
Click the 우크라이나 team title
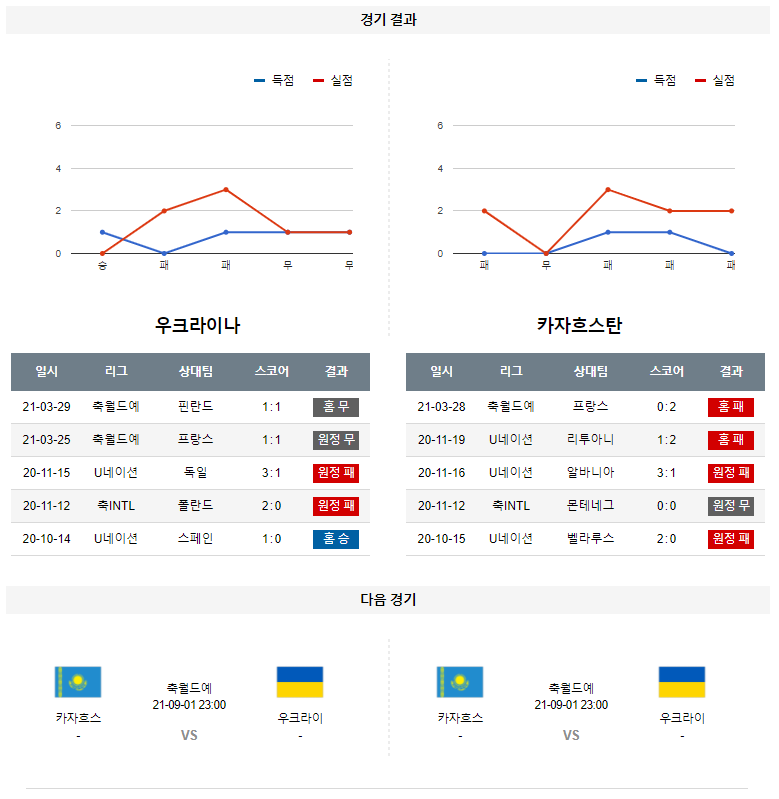pos(198,325)
